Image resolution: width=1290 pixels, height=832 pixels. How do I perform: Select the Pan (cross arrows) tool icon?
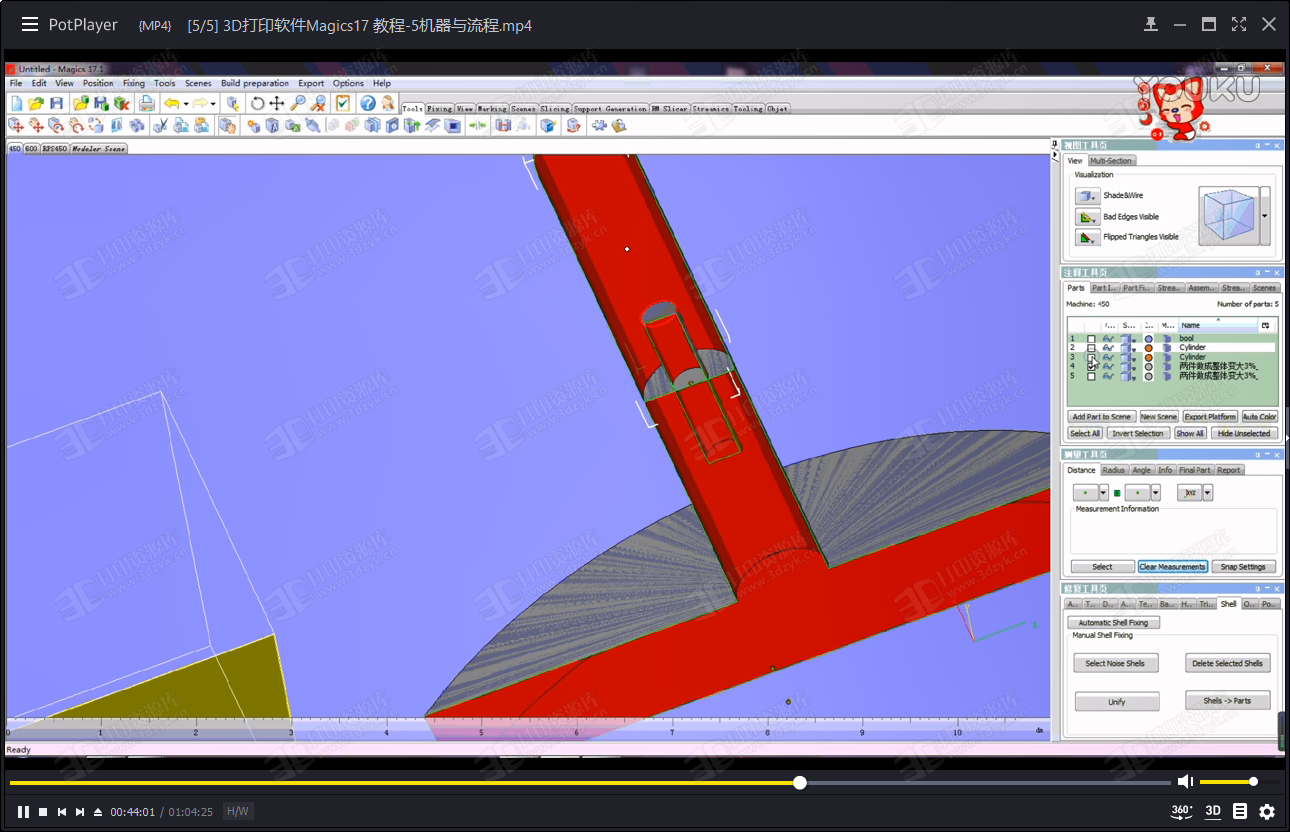point(277,103)
